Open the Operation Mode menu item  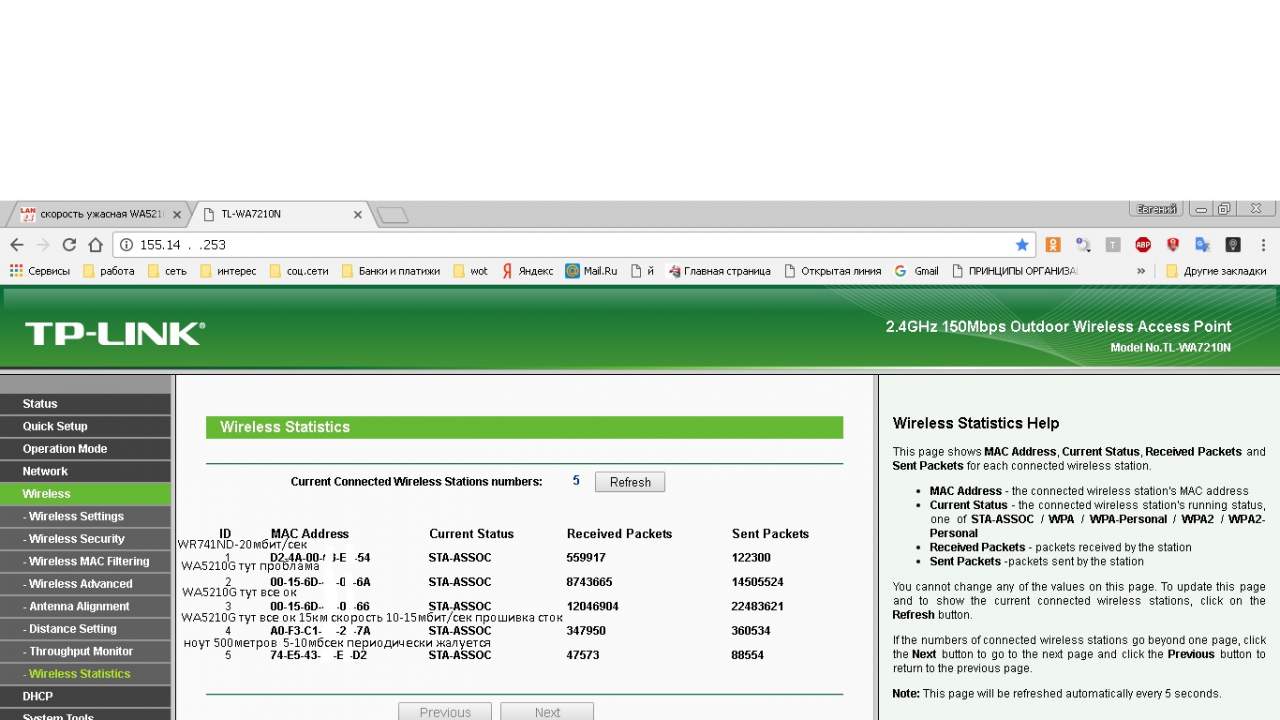tap(86, 448)
